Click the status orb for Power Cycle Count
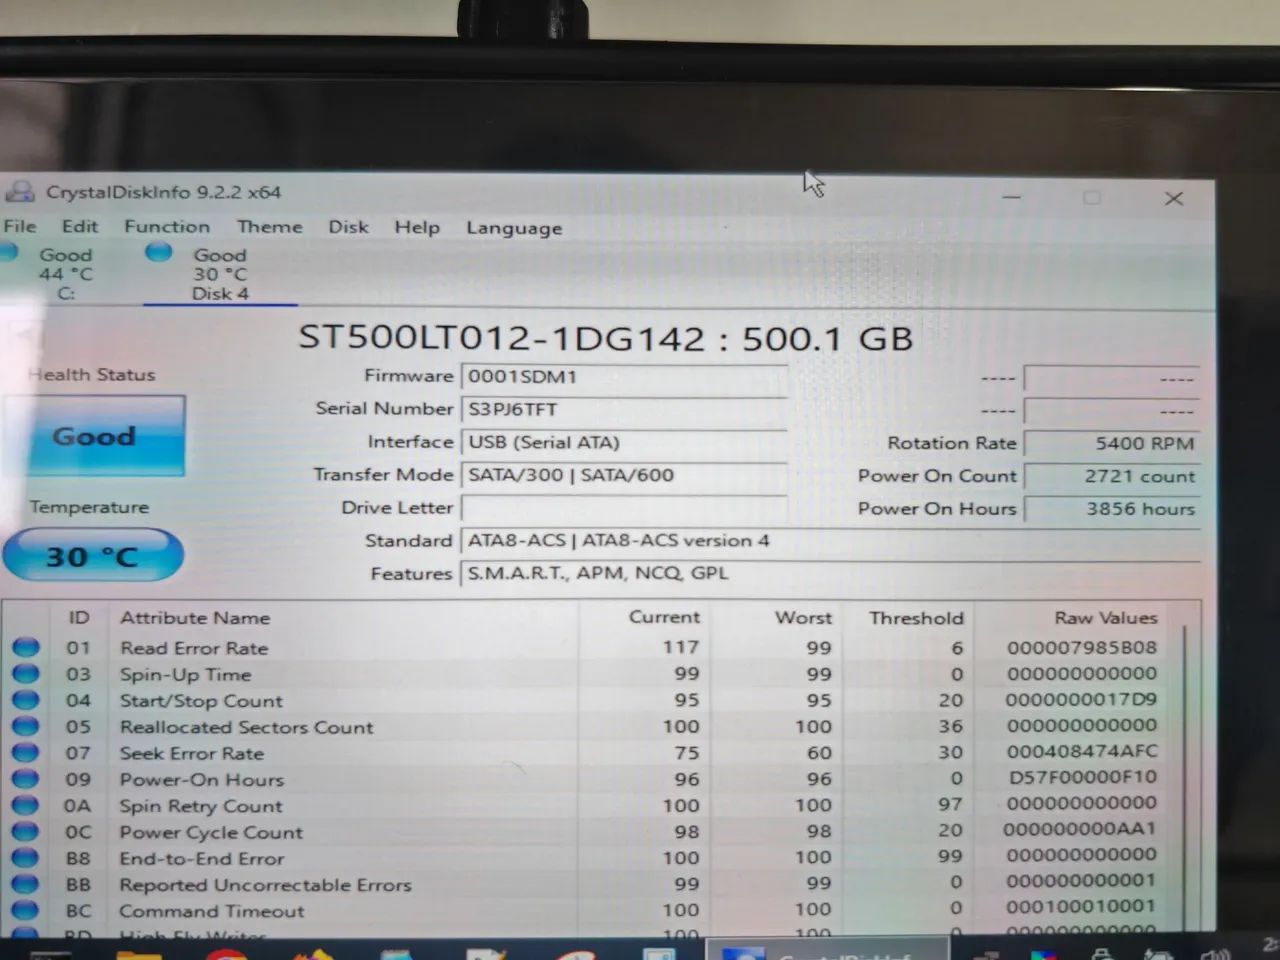 (26, 831)
